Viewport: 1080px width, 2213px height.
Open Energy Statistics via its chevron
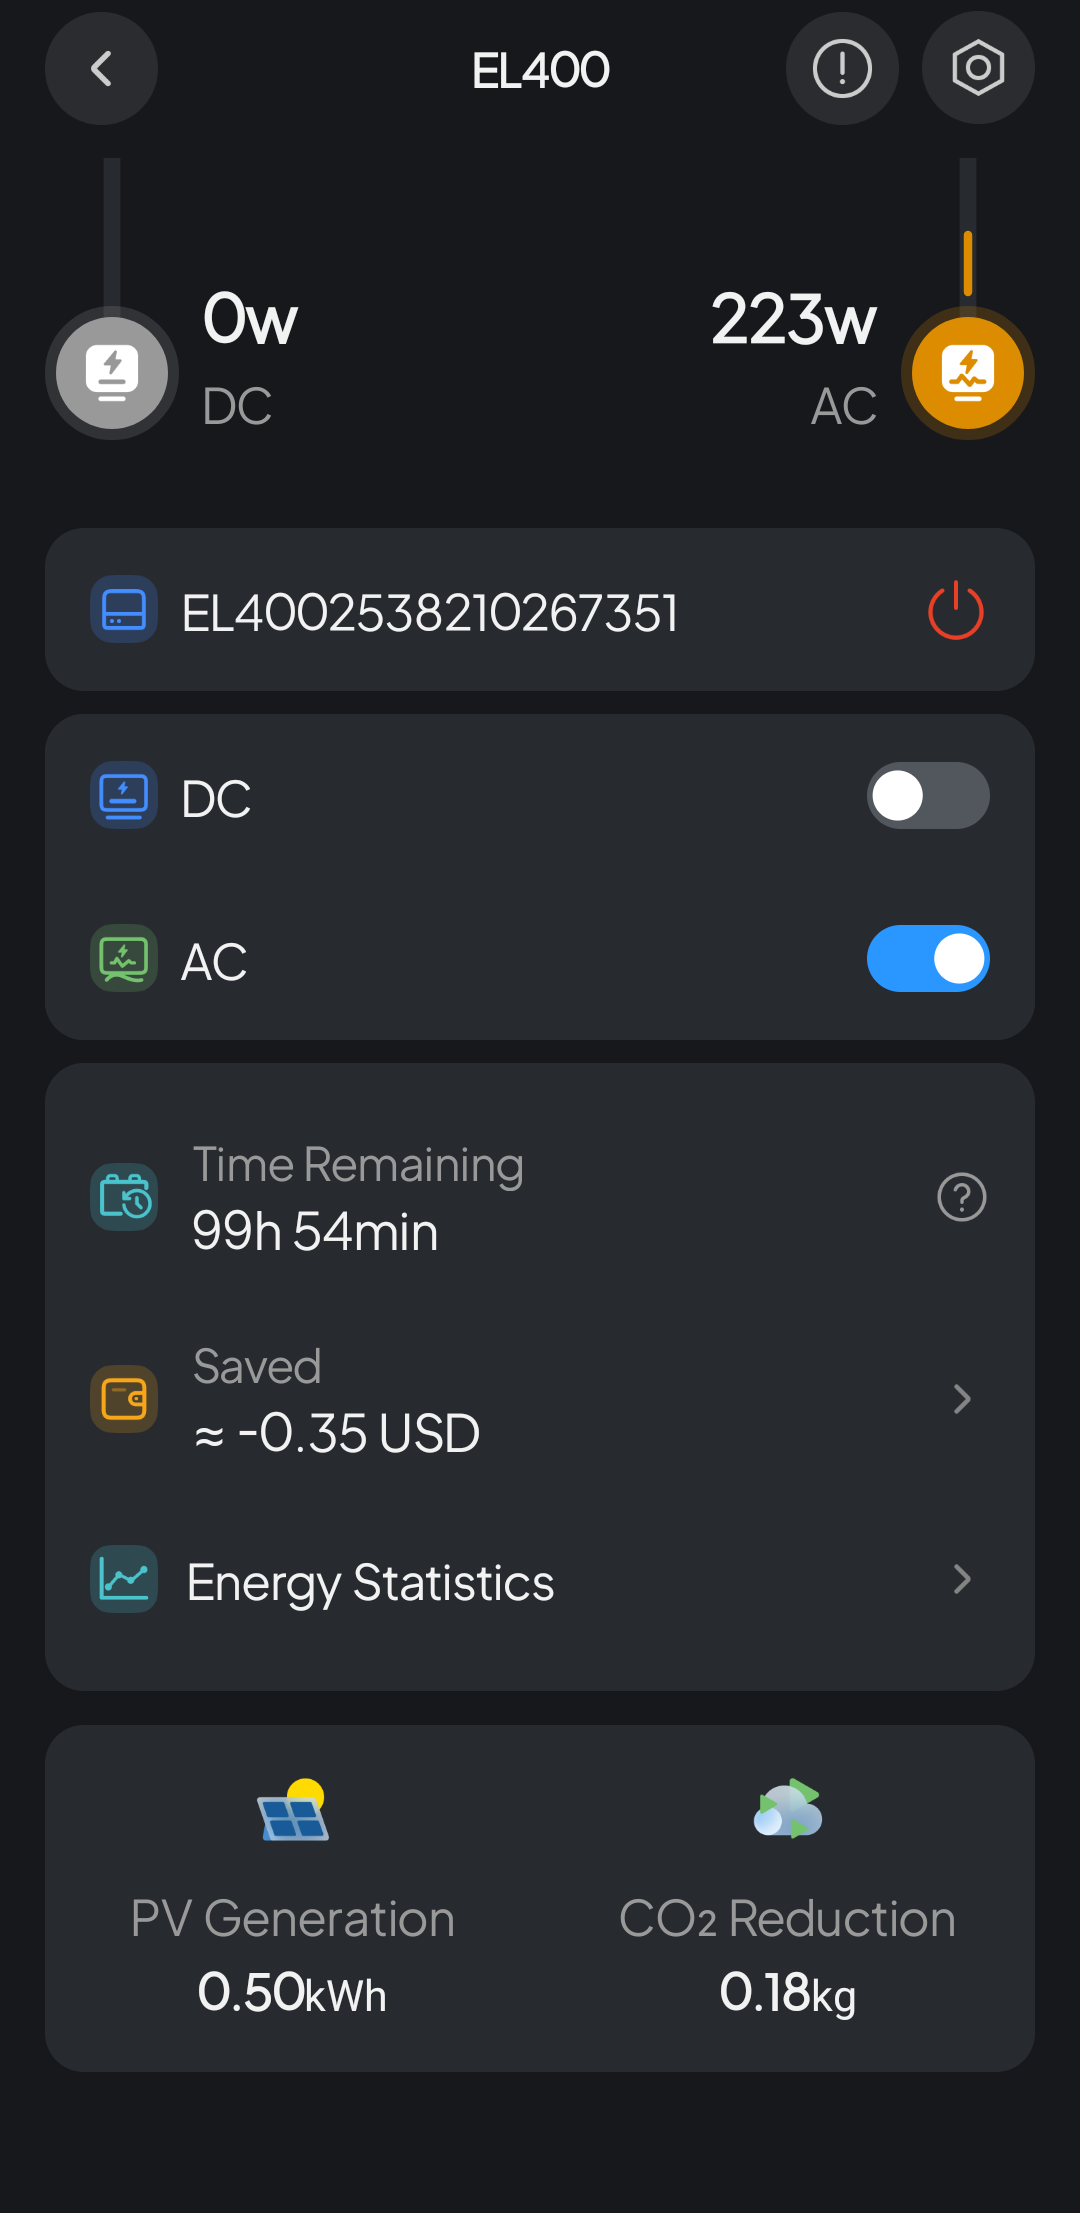tap(961, 1579)
